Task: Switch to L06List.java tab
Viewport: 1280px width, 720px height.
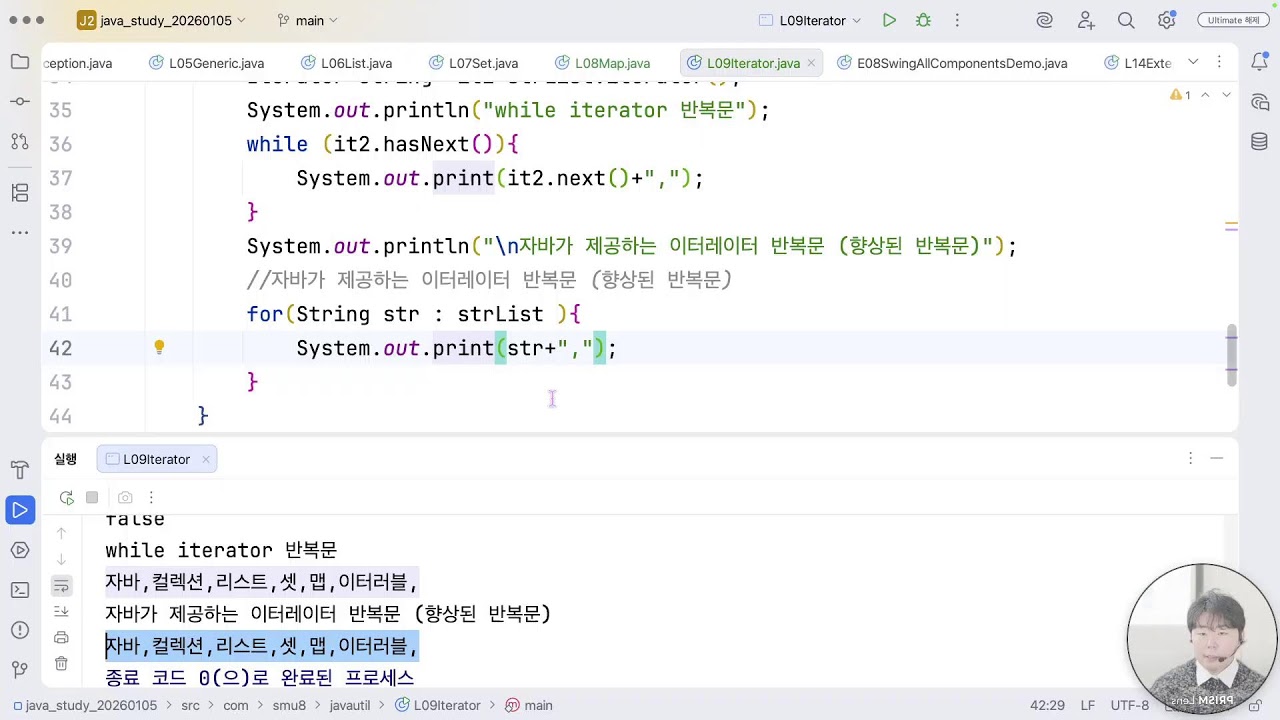Action: pos(346,63)
